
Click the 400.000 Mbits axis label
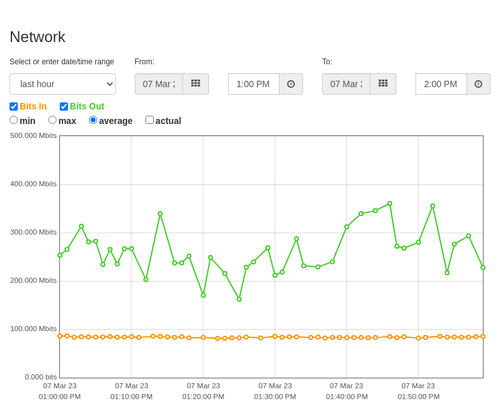click(x=33, y=184)
